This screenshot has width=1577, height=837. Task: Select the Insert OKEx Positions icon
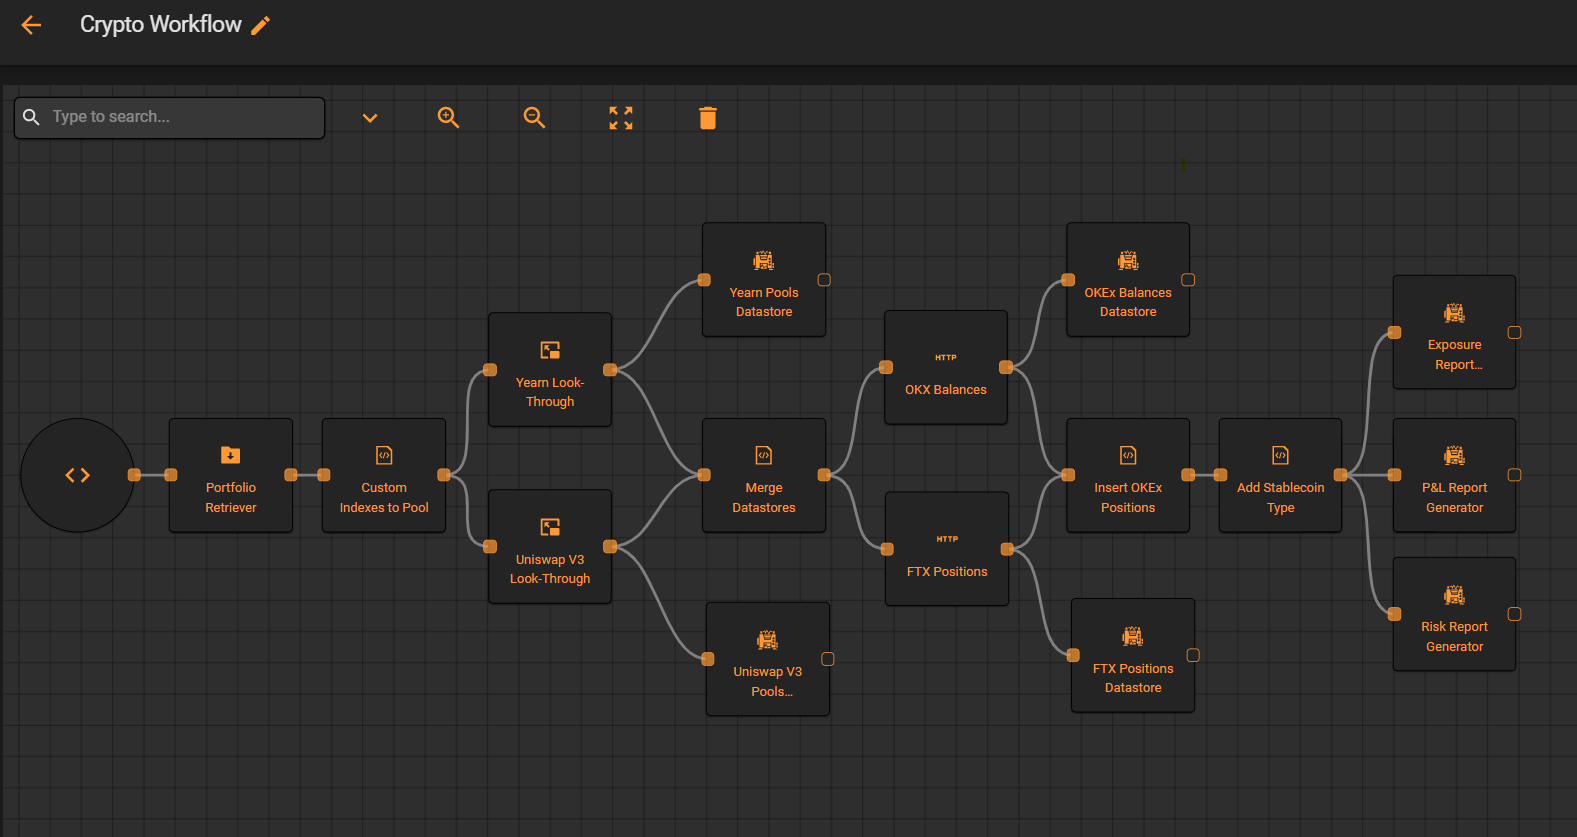pyautogui.click(x=1128, y=455)
